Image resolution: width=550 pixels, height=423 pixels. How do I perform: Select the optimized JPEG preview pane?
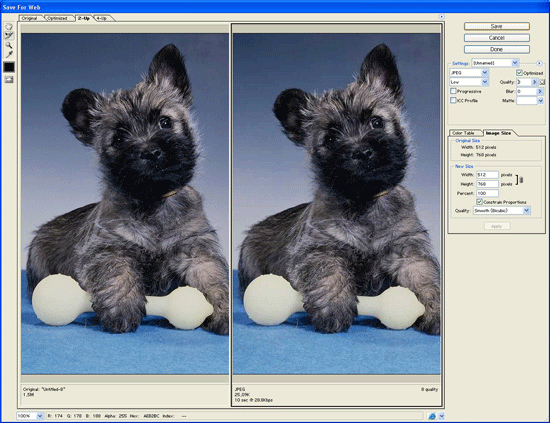click(337, 204)
